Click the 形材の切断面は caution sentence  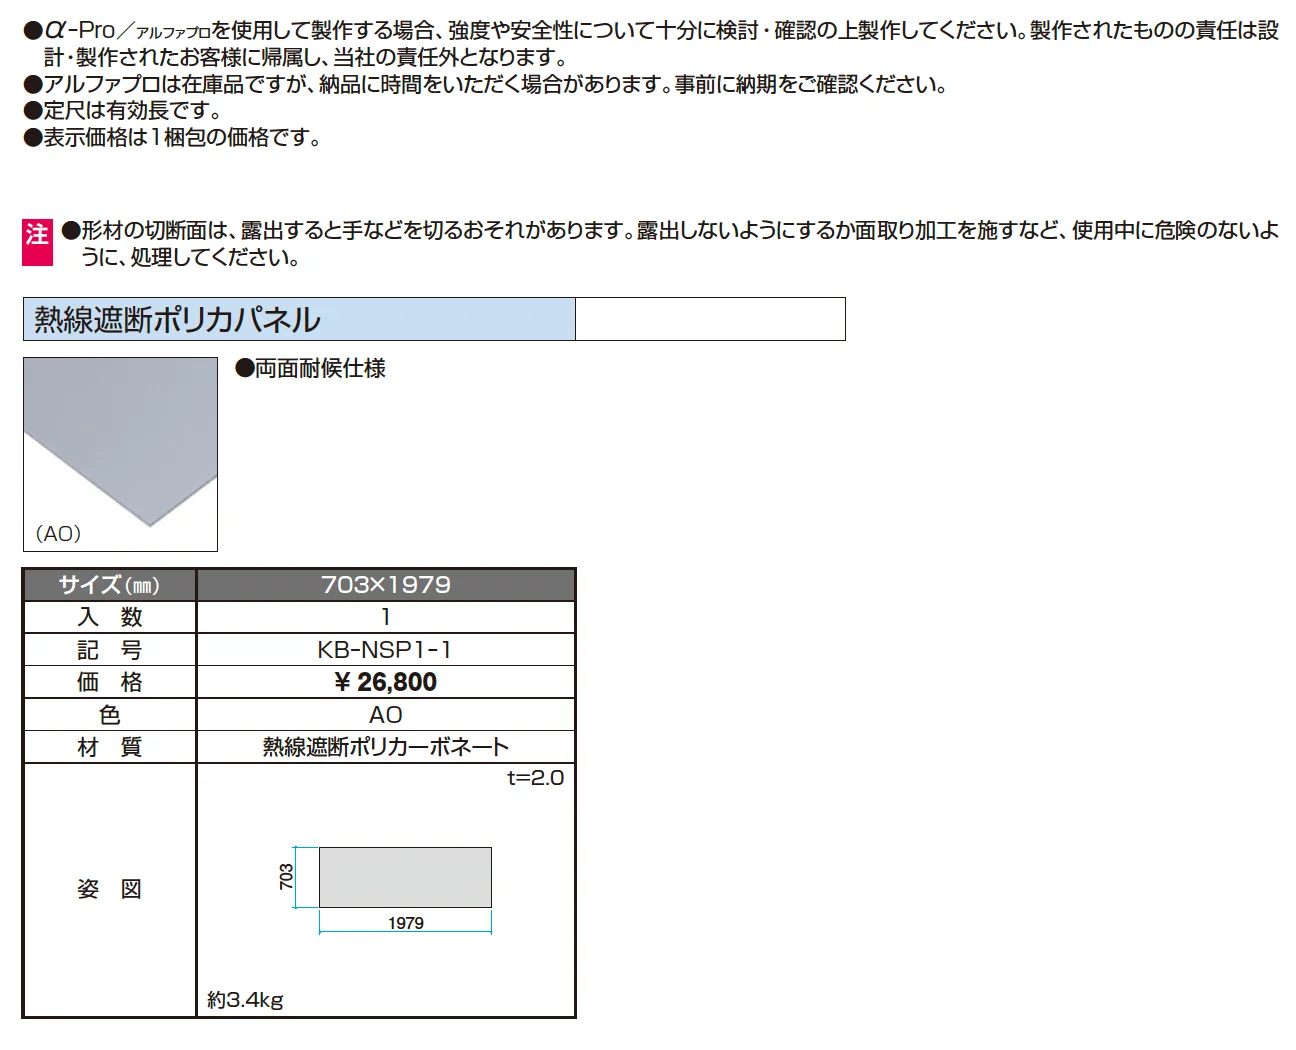(670, 244)
